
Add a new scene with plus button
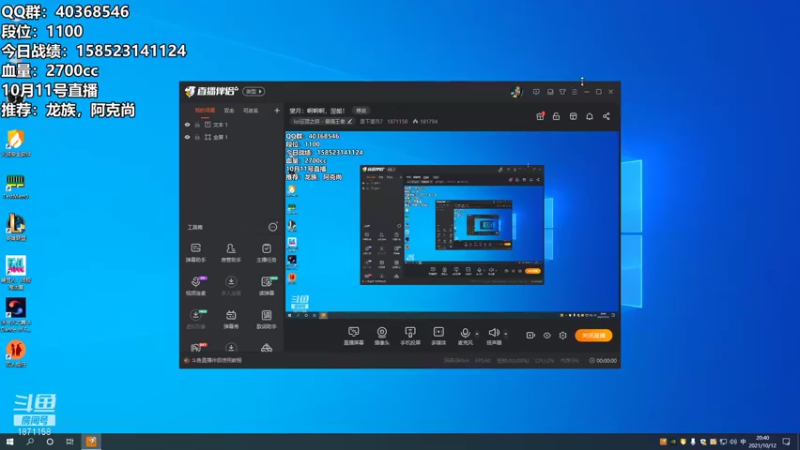(277, 110)
